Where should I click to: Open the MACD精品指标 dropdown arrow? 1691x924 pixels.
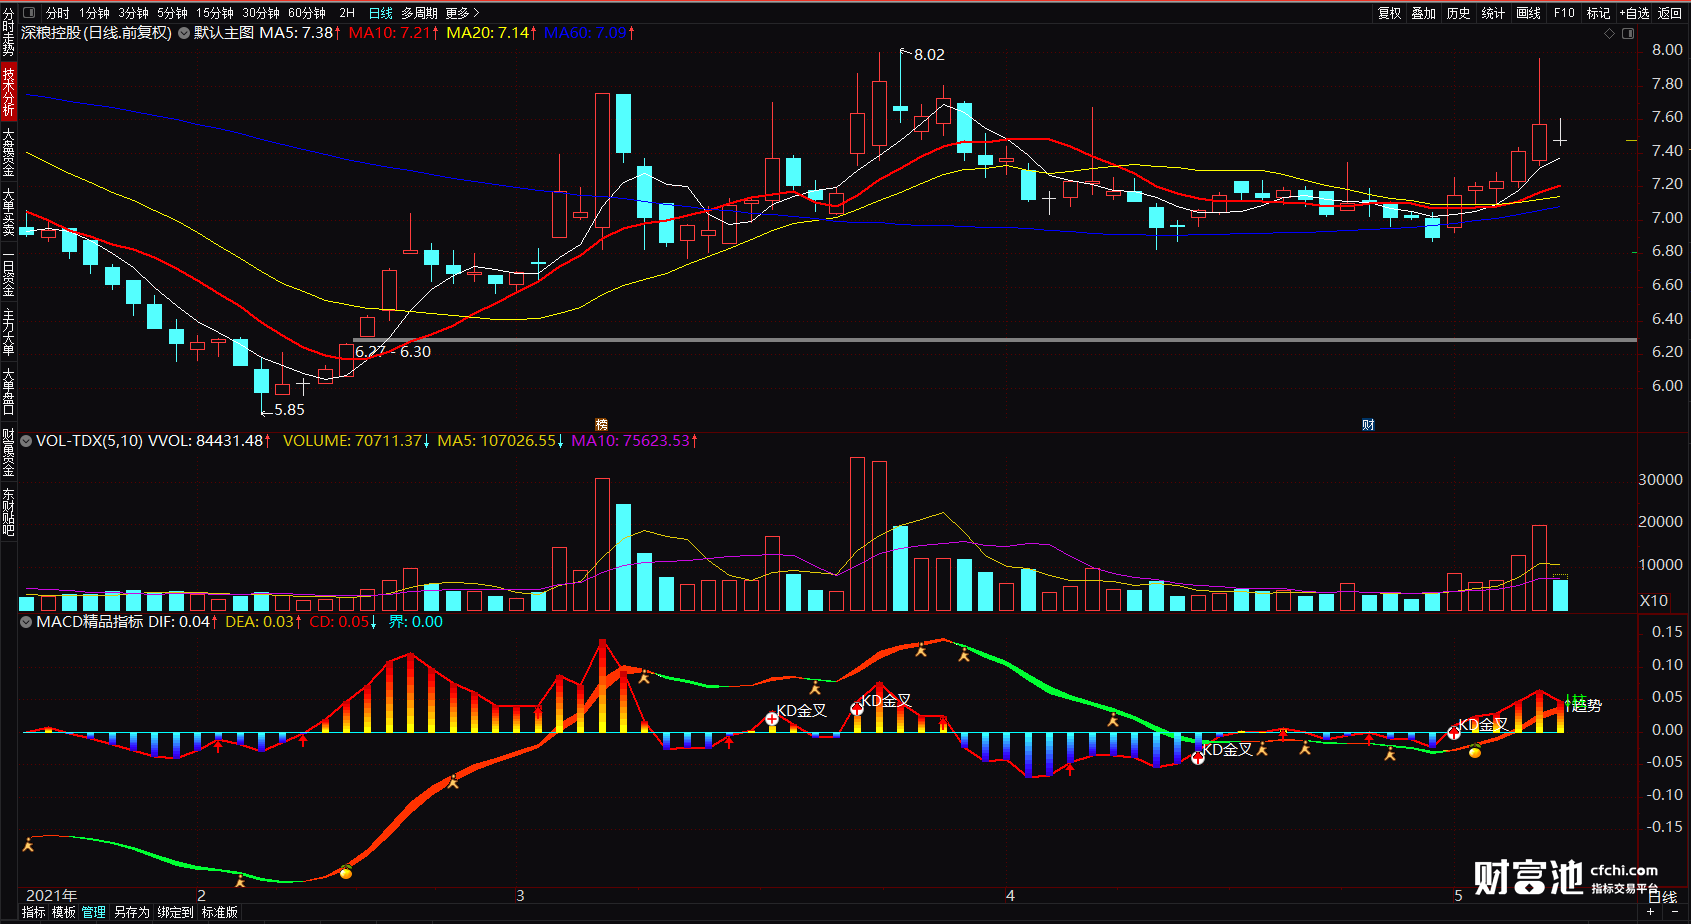[26, 622]
